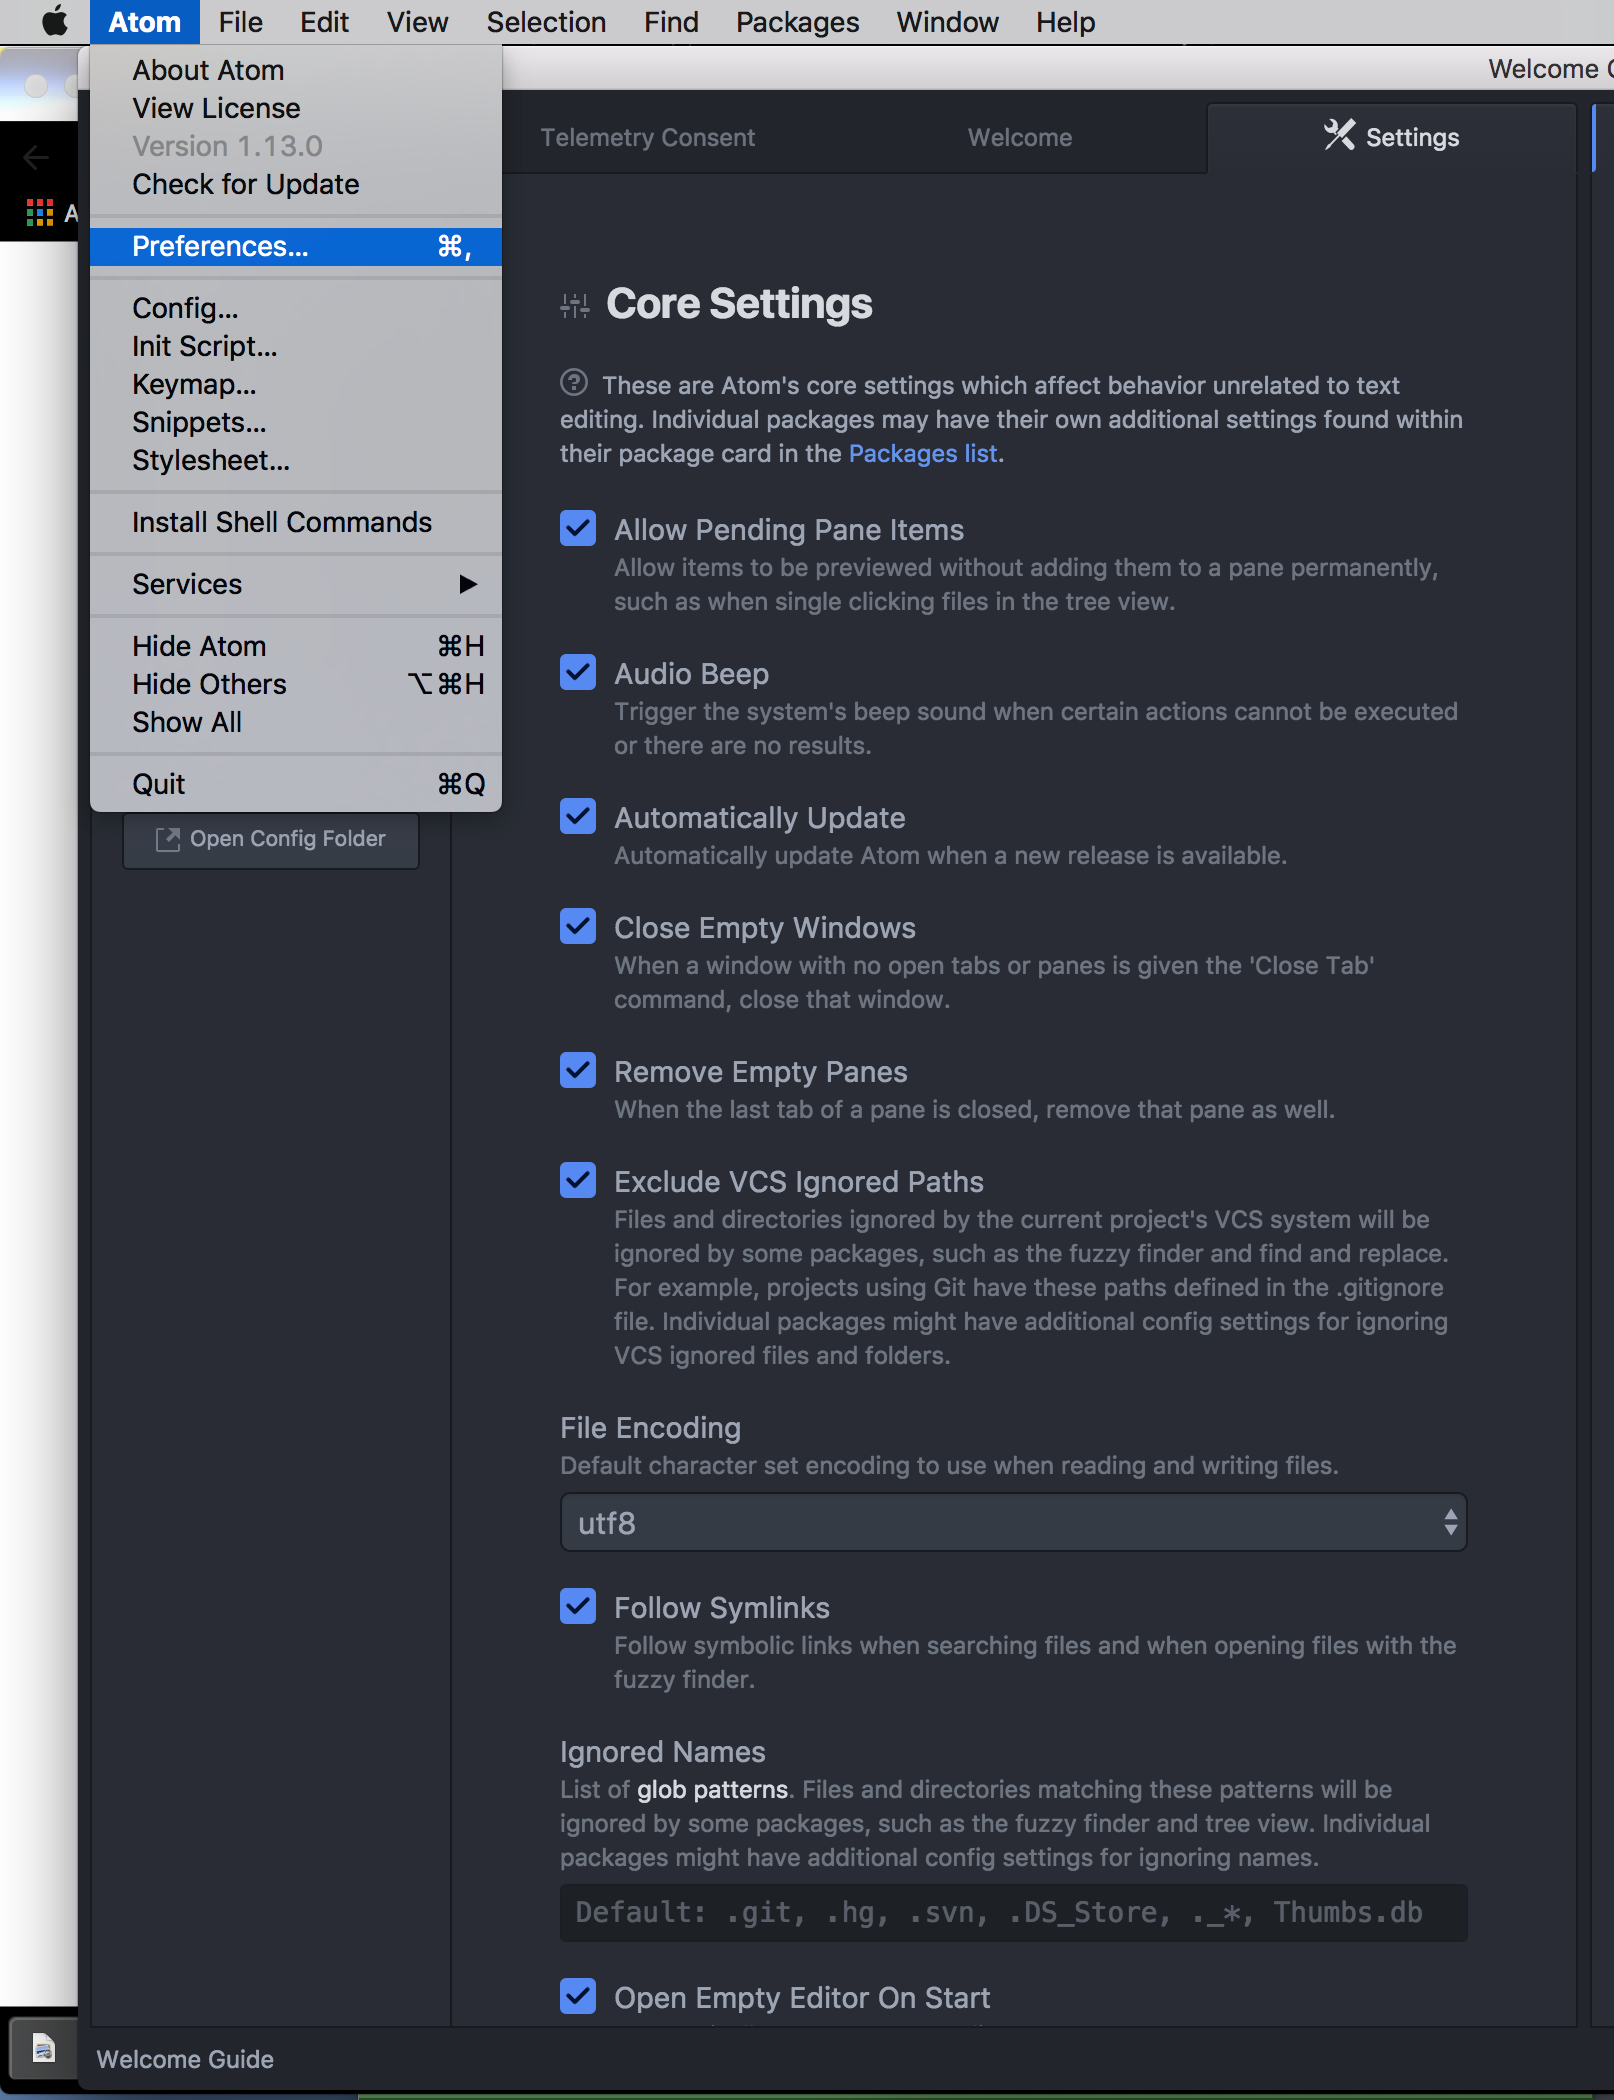Open Keymap... from the menu

pyautogui.click(x=296, y=384)
